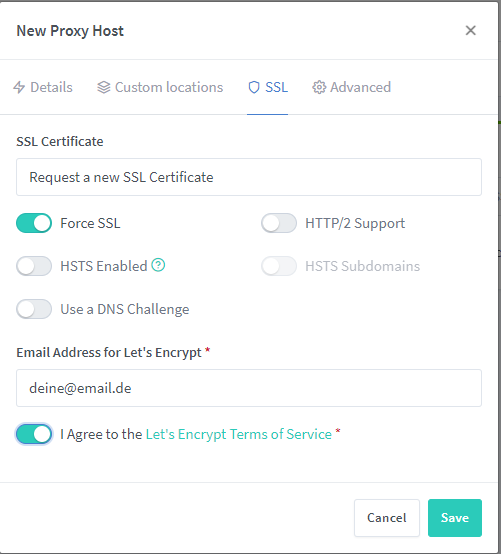Image resolution: width=501 pixels, height=554 pixels.
Task: Open the HSTS help question mark icon
Action: (x=158, y=265)
